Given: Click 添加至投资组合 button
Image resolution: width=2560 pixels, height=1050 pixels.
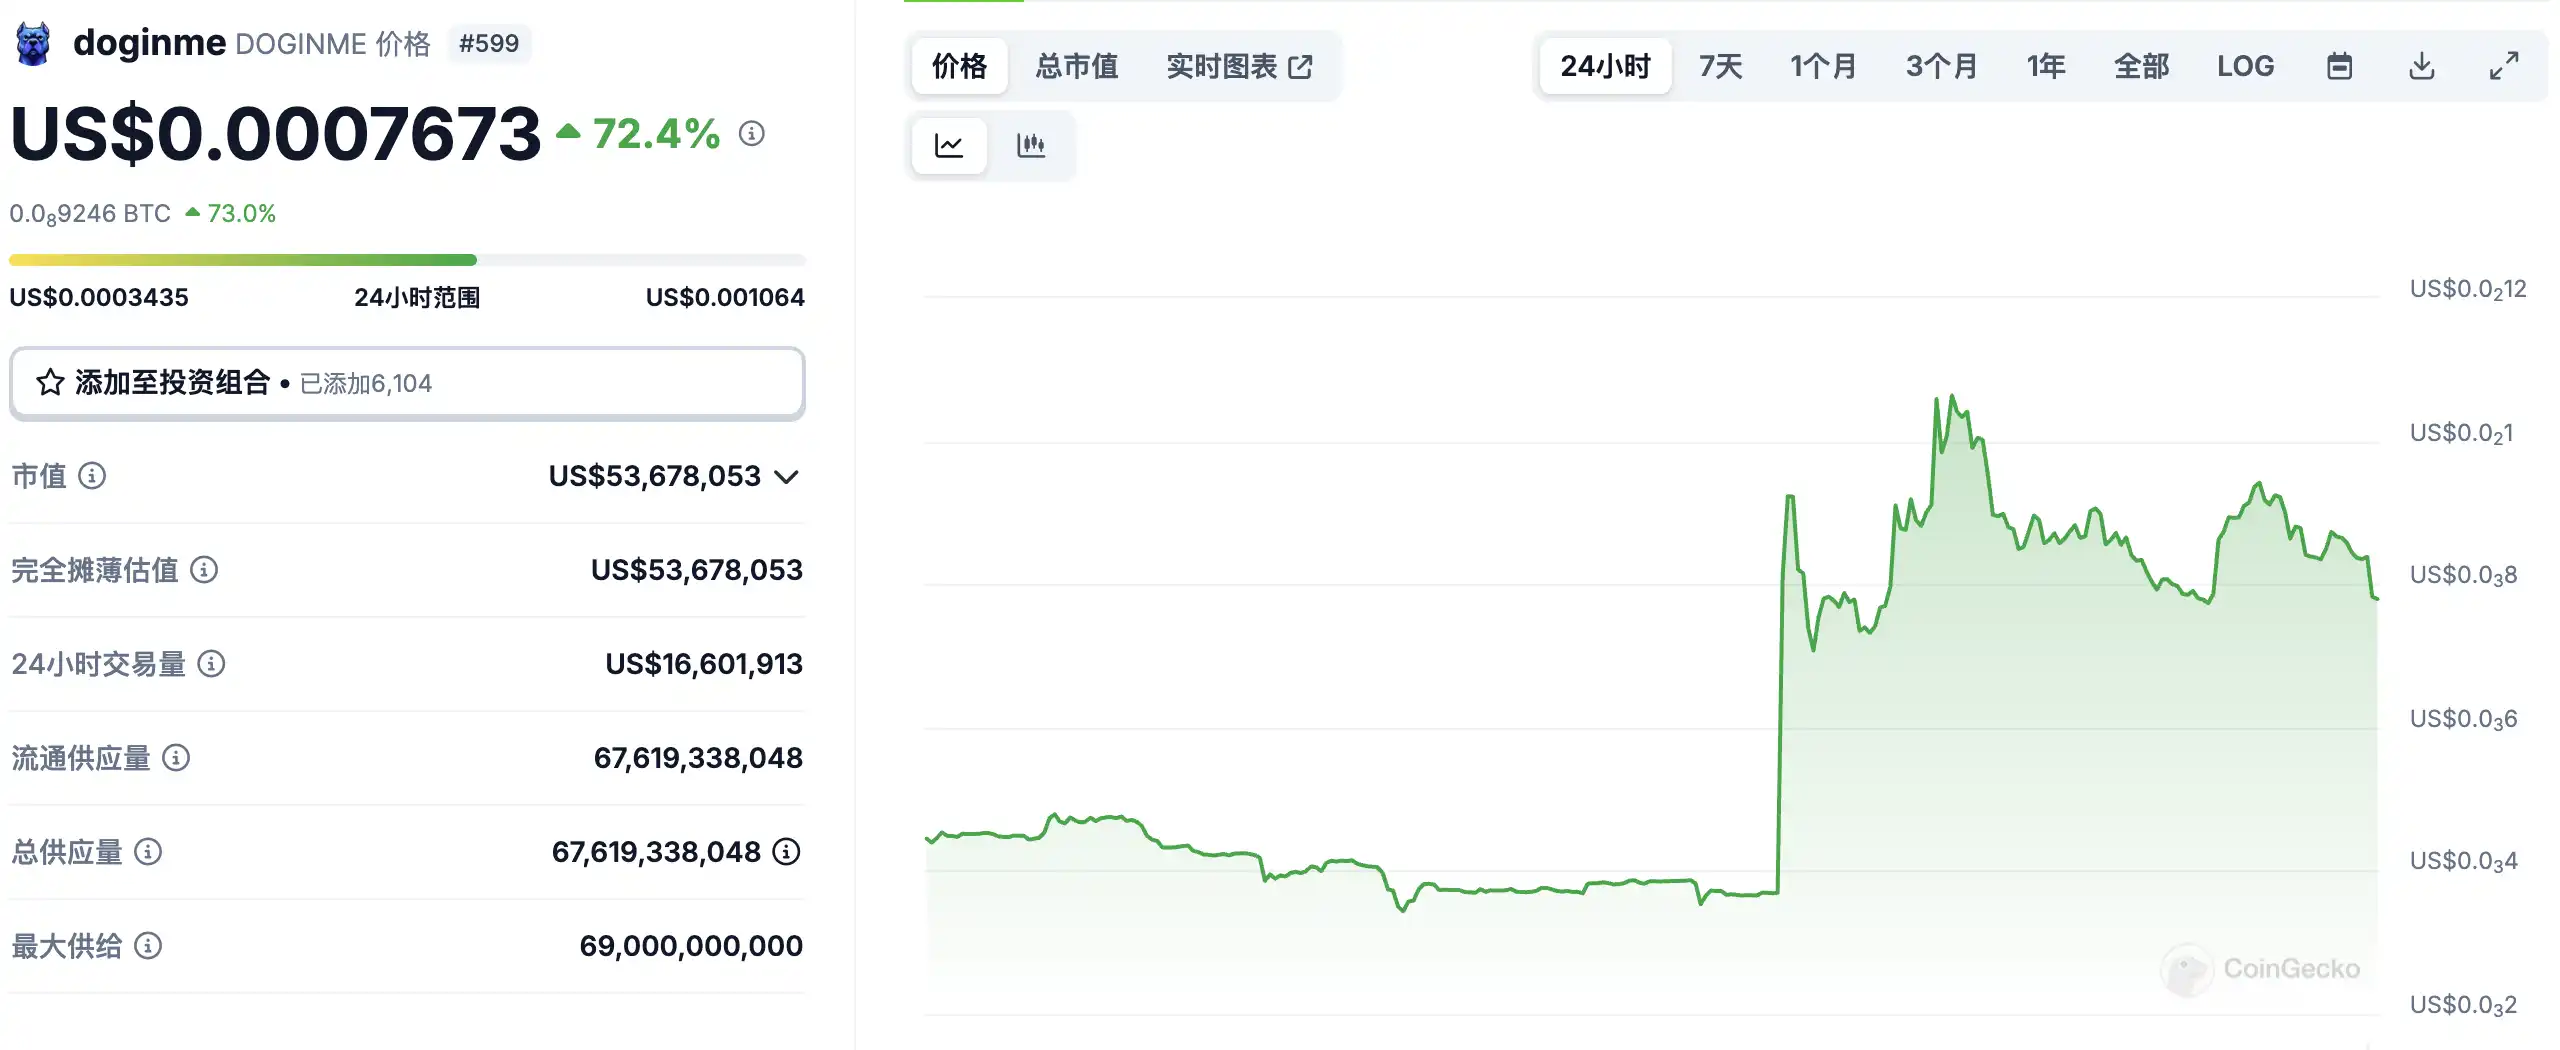Looking at the screenshot, I should pos(407,383).
